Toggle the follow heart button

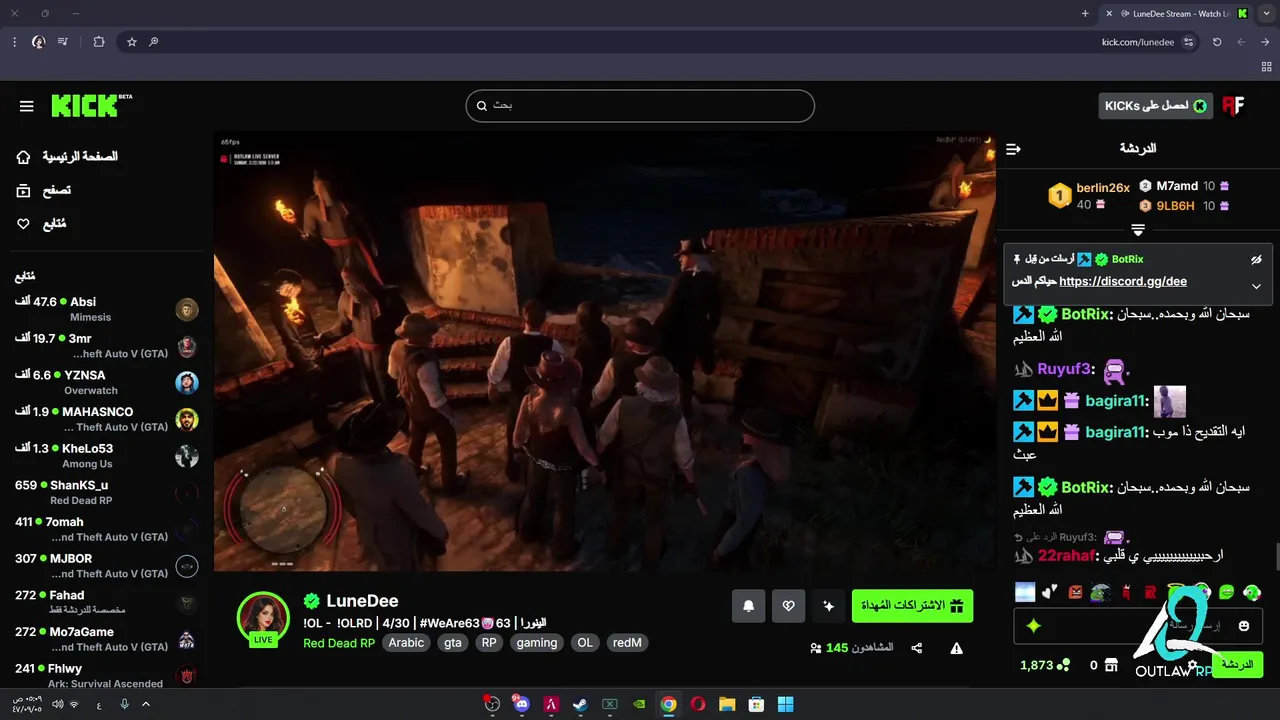click(x=788, y=606)
